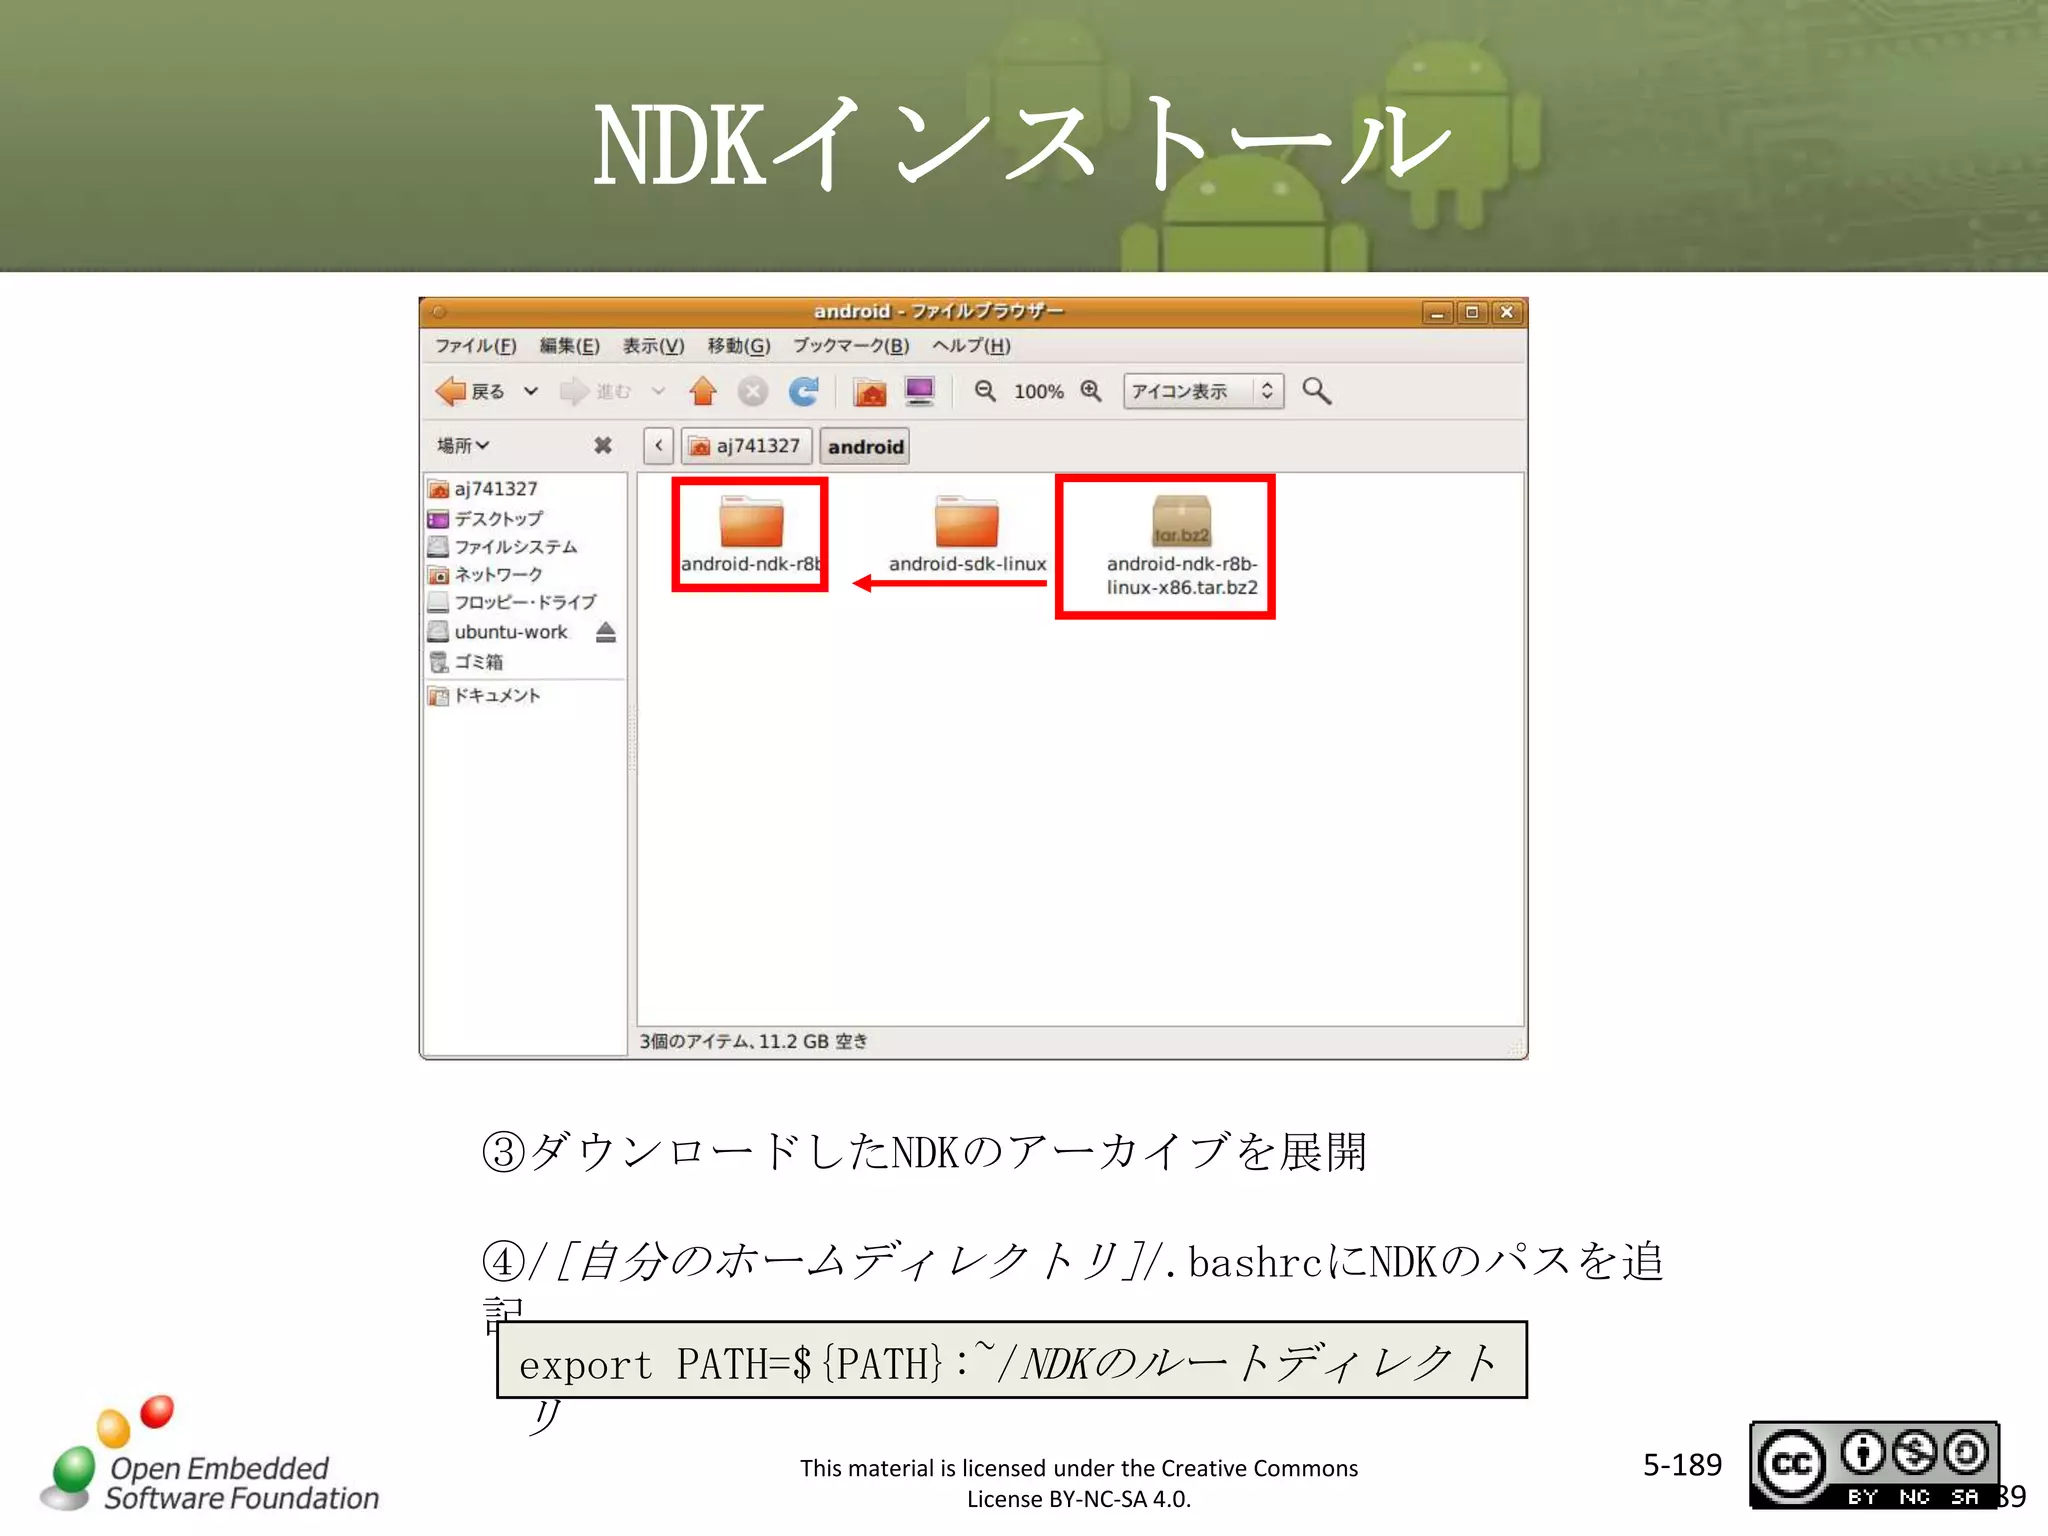Open the ブックマーク(B) menu
The height and width of the screenshot is (1536, 2048).
pyautogui.click(x=851, y=346)
